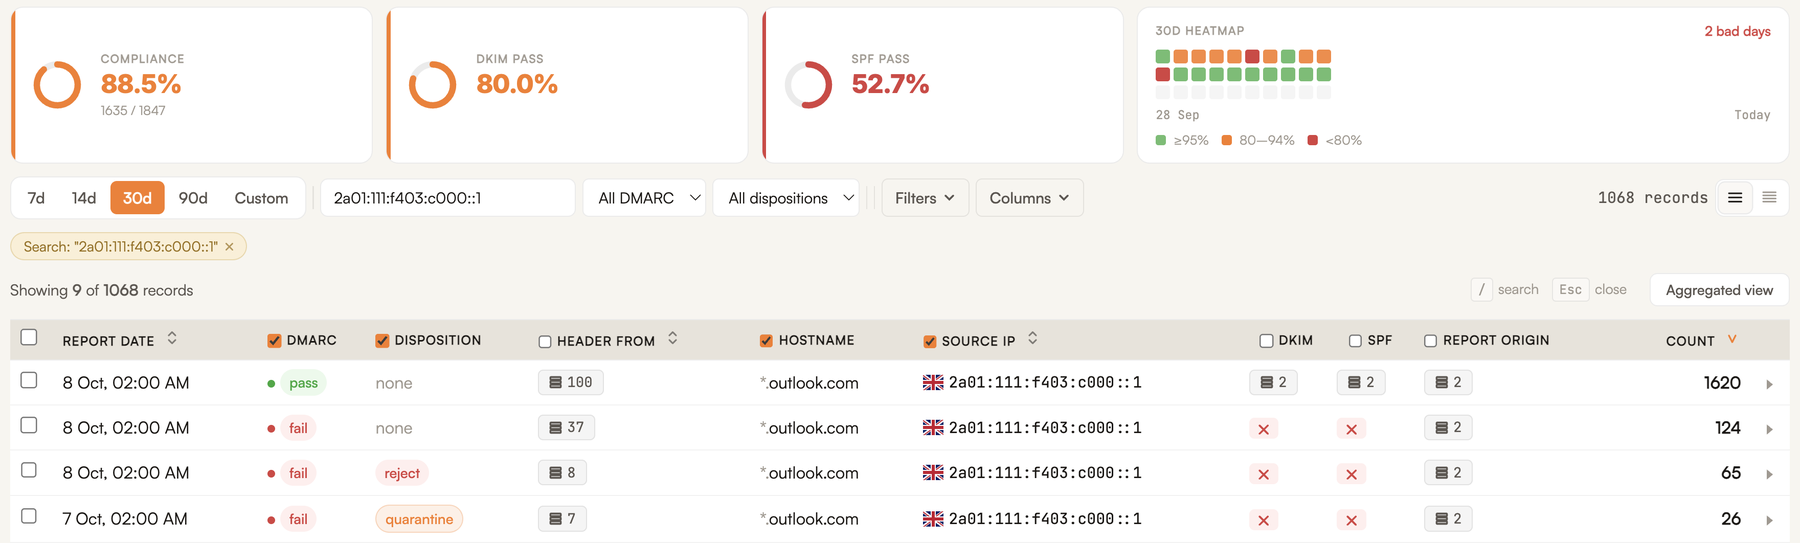Click the reject disposition tag
1800x543 pixels.
coord(402,473)
